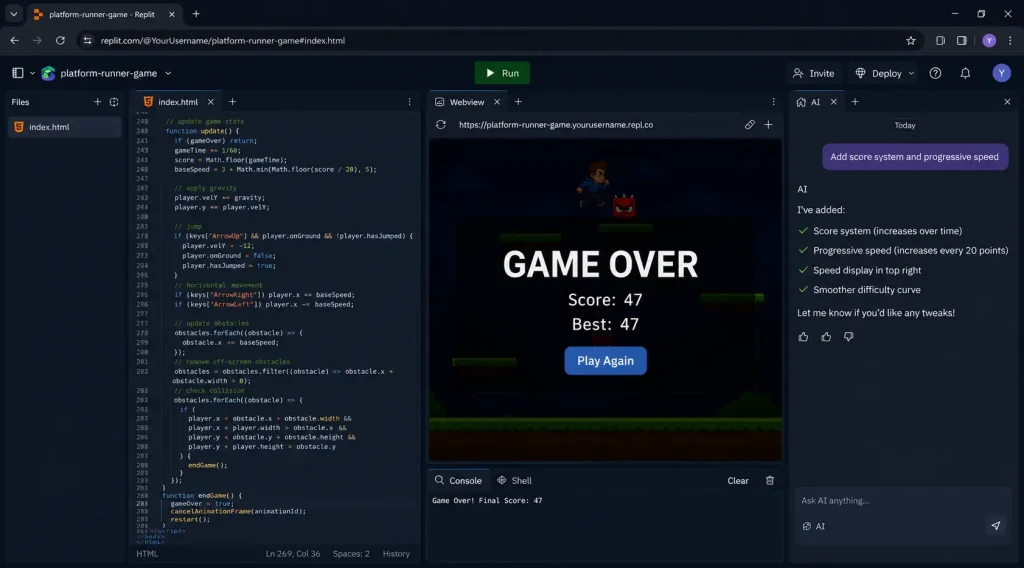Close the Webview tab
Image resolution: width=1024 pixels, height=568 pixels.
pos(496,102)
